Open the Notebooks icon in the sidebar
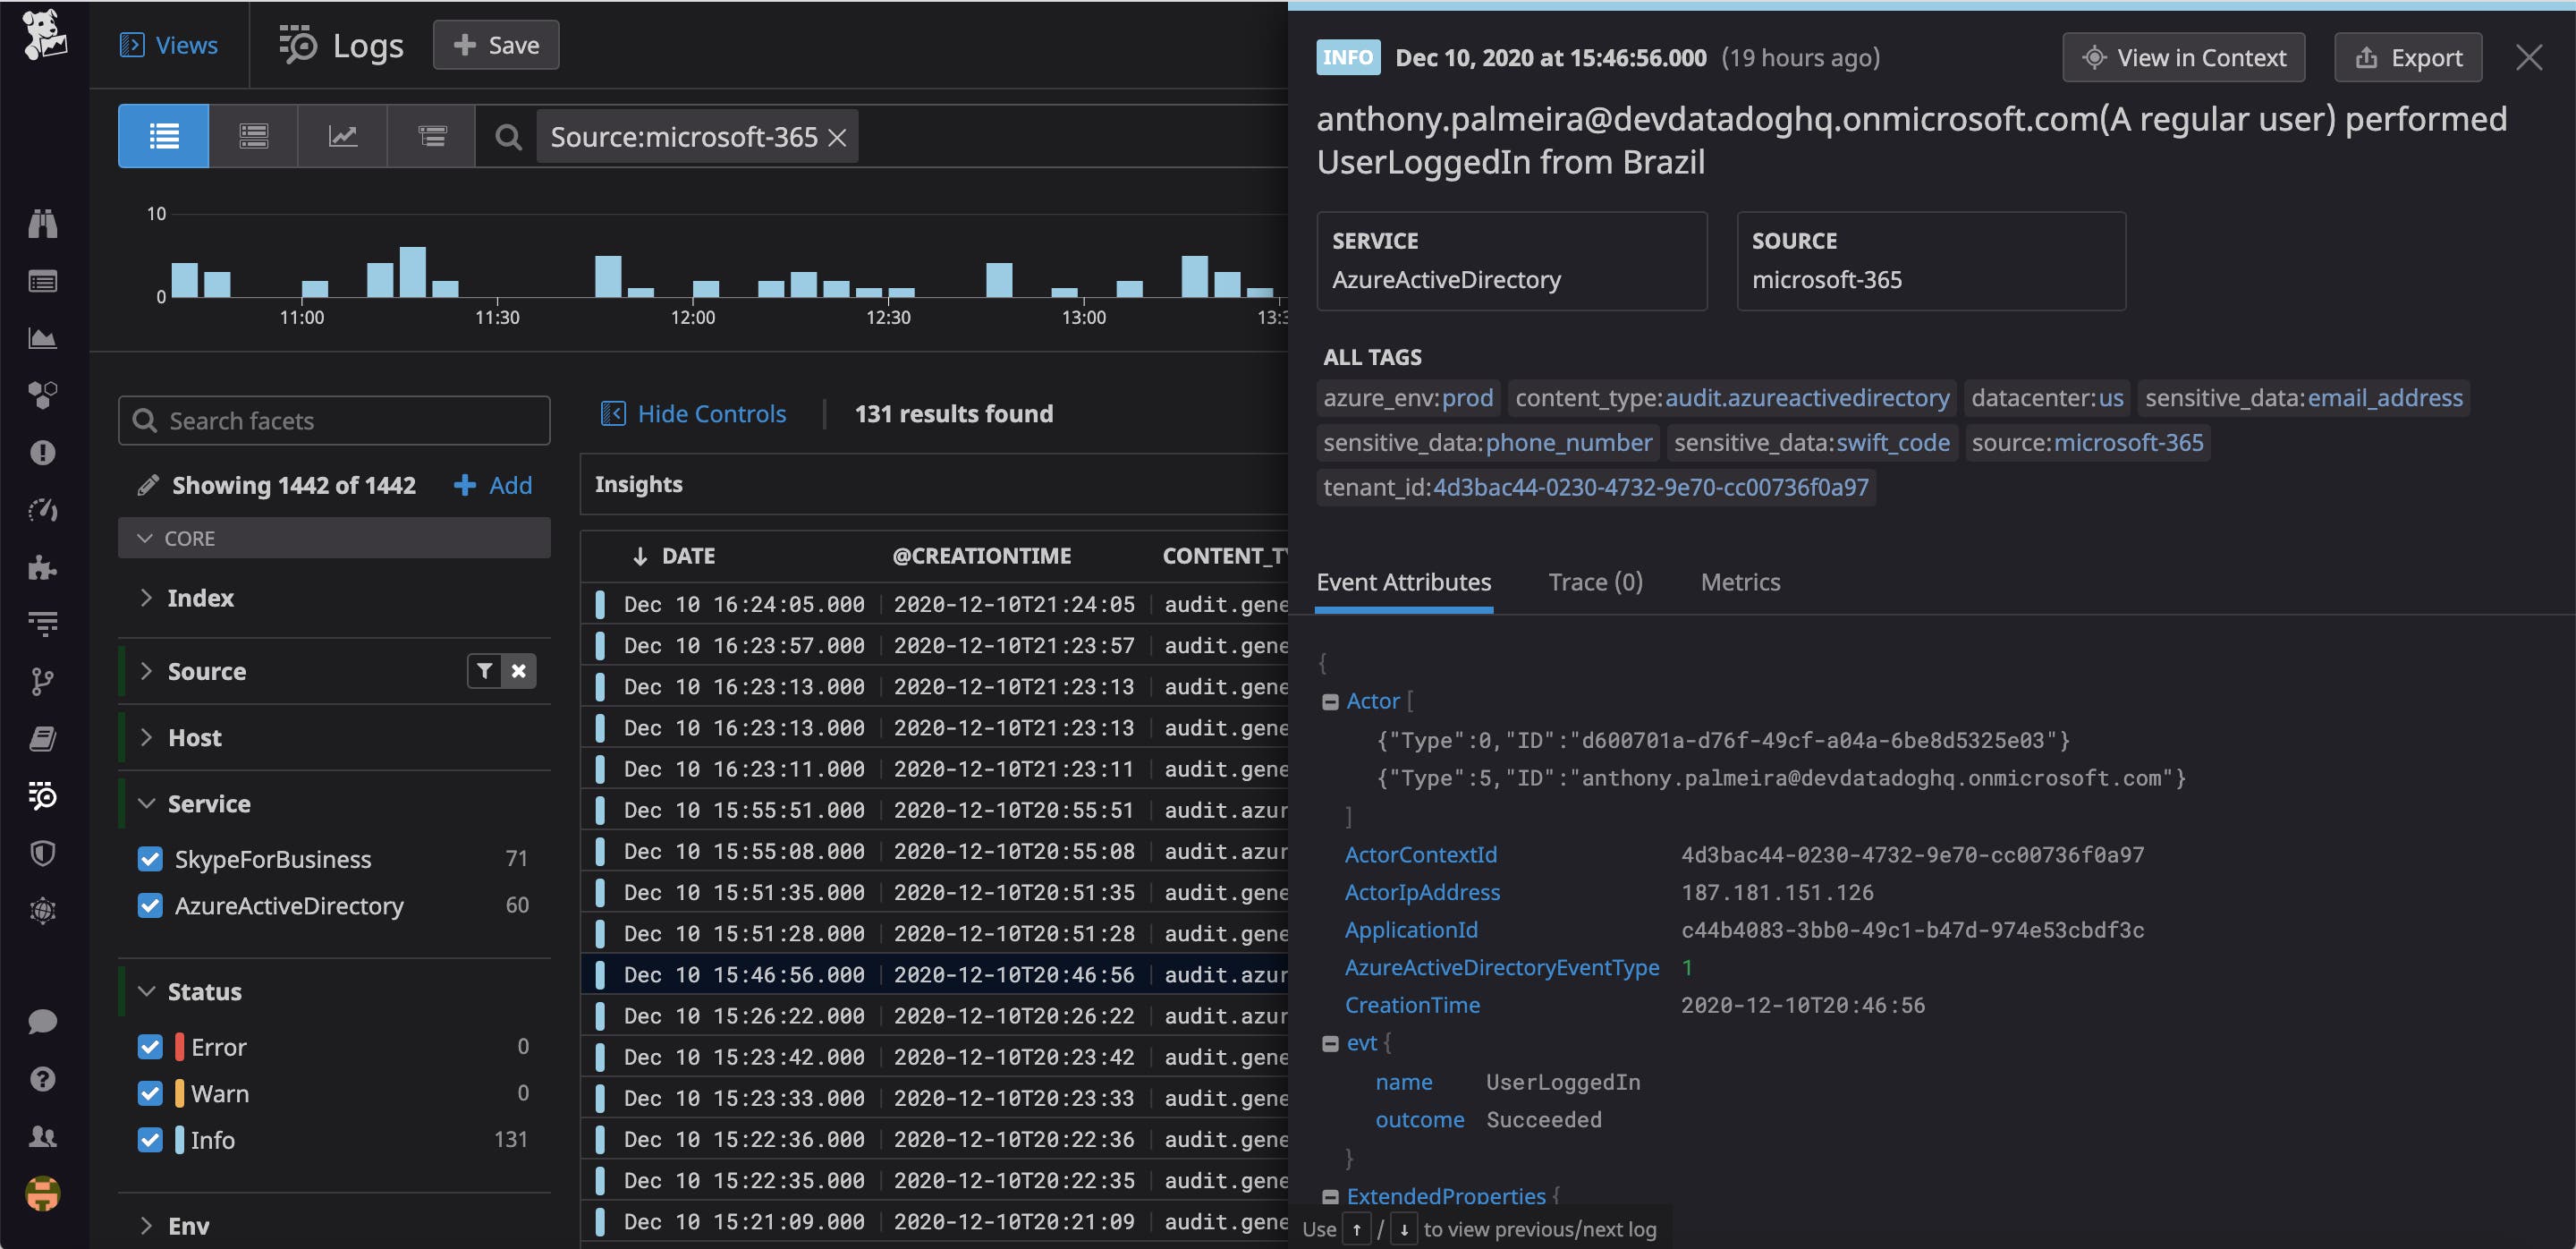 [43, 738]
